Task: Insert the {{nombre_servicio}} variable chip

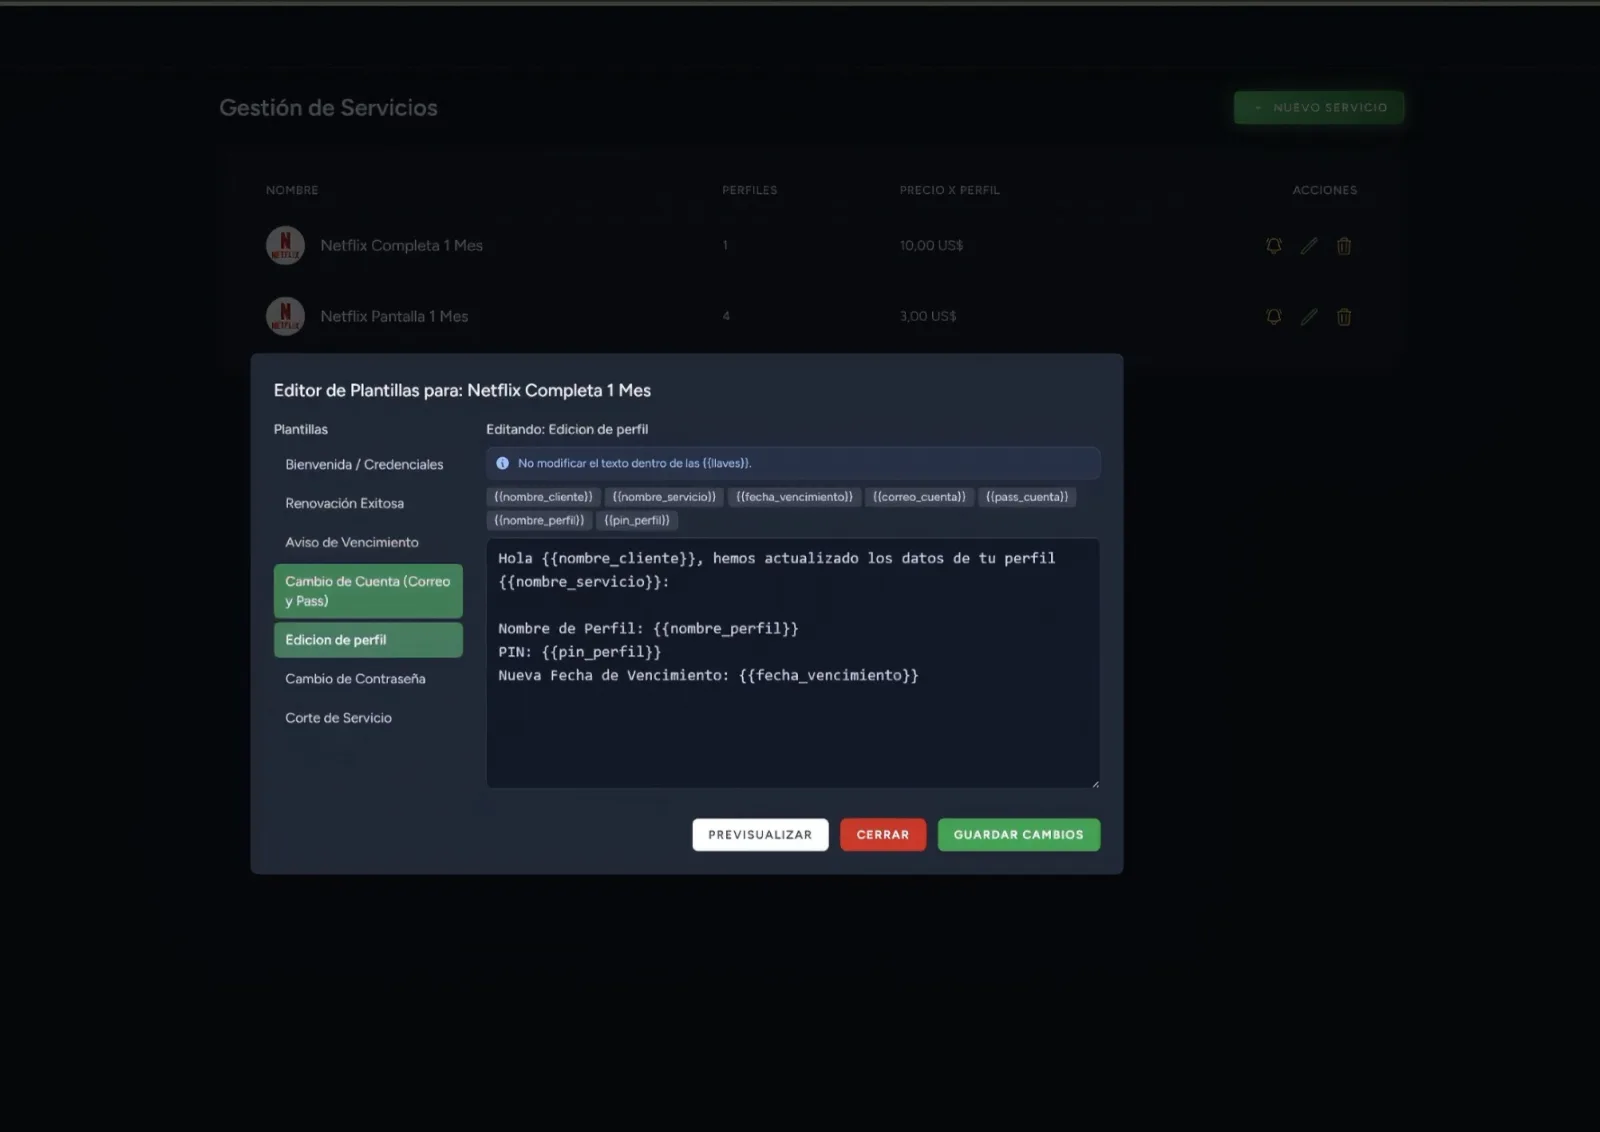Action: (x=664, y=497)
